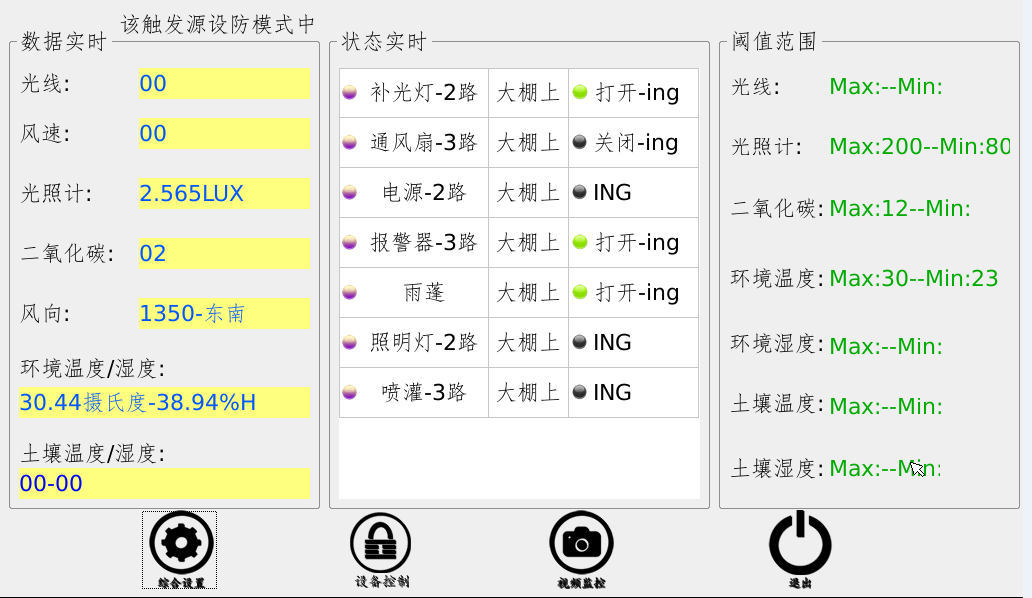Select the 照明灯-2路 device name cell
The image size is (1032, 598).
tap(424, 343)
